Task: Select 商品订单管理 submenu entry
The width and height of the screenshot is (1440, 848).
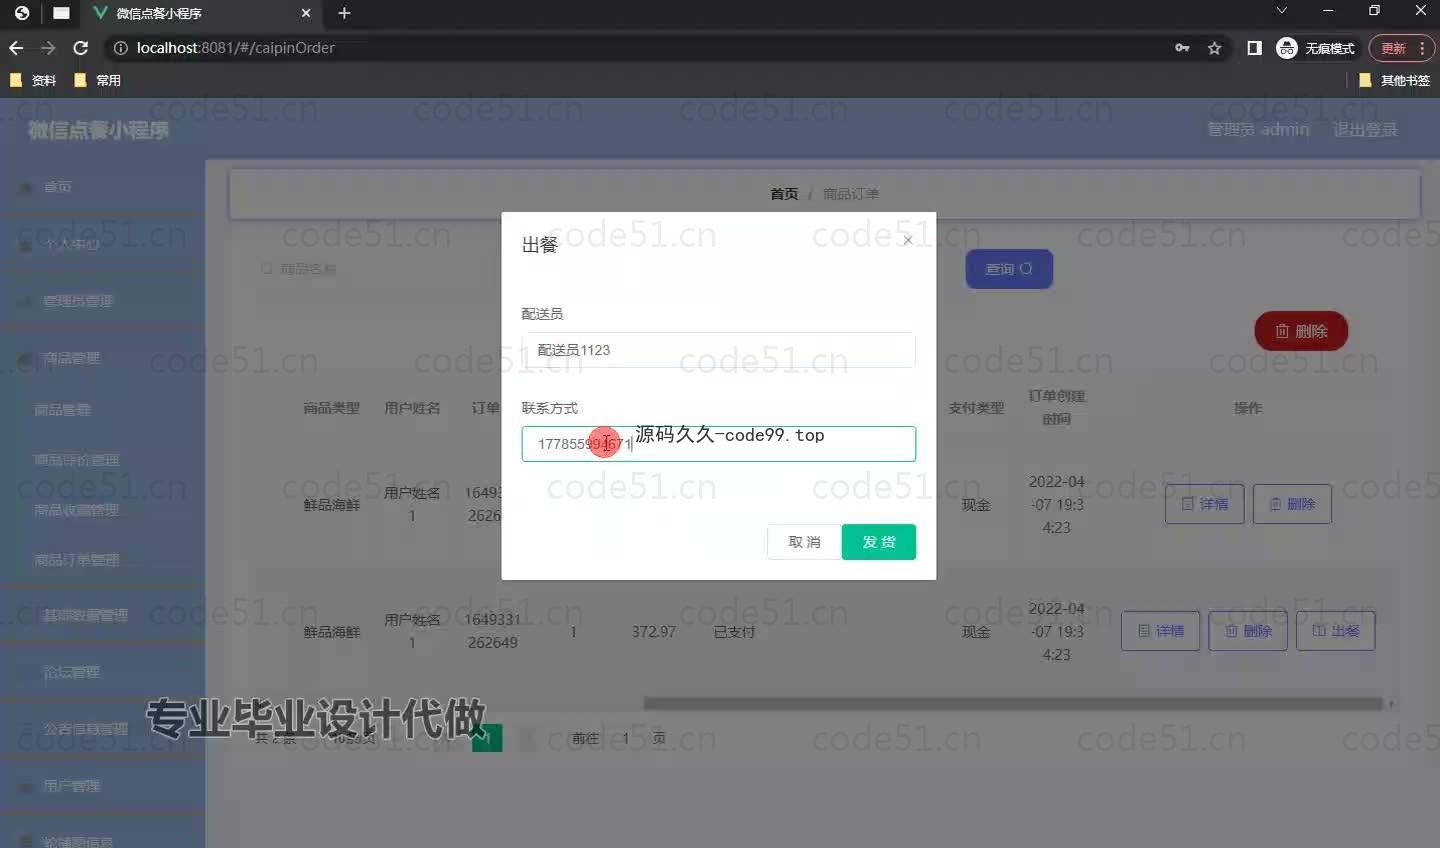Action: pos(102,560)
